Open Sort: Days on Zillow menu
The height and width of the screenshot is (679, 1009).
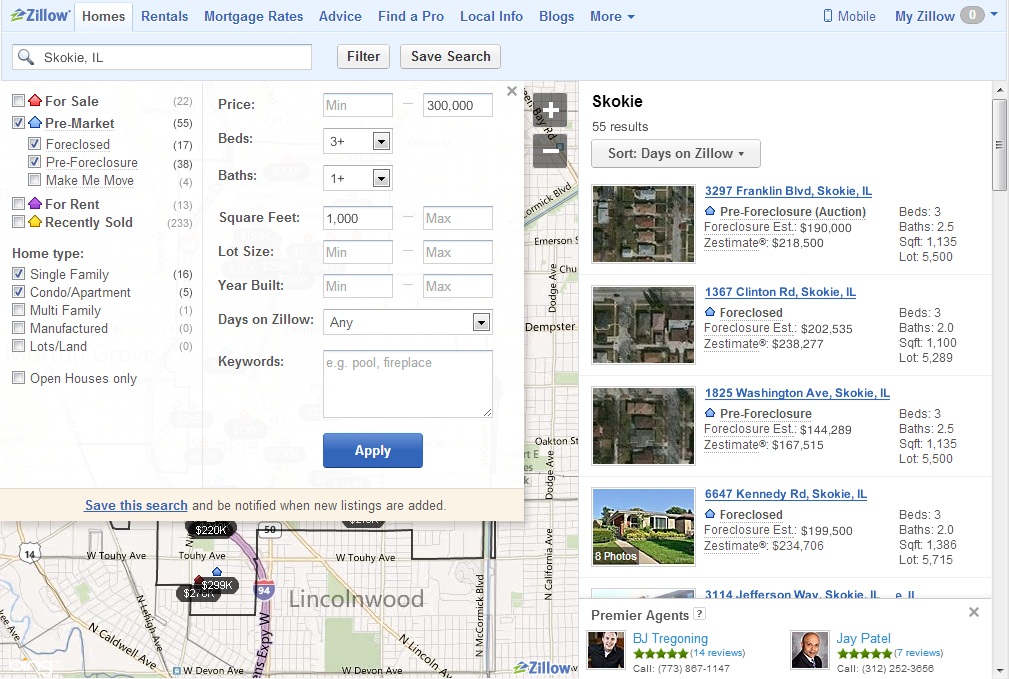click(x=676, y=153)
